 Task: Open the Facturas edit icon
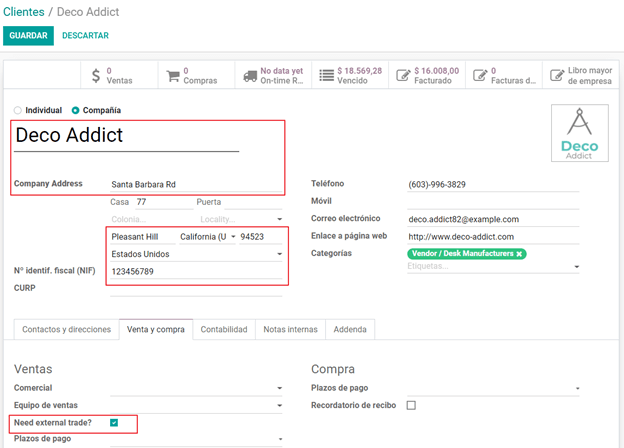click(x=479, y=75)
